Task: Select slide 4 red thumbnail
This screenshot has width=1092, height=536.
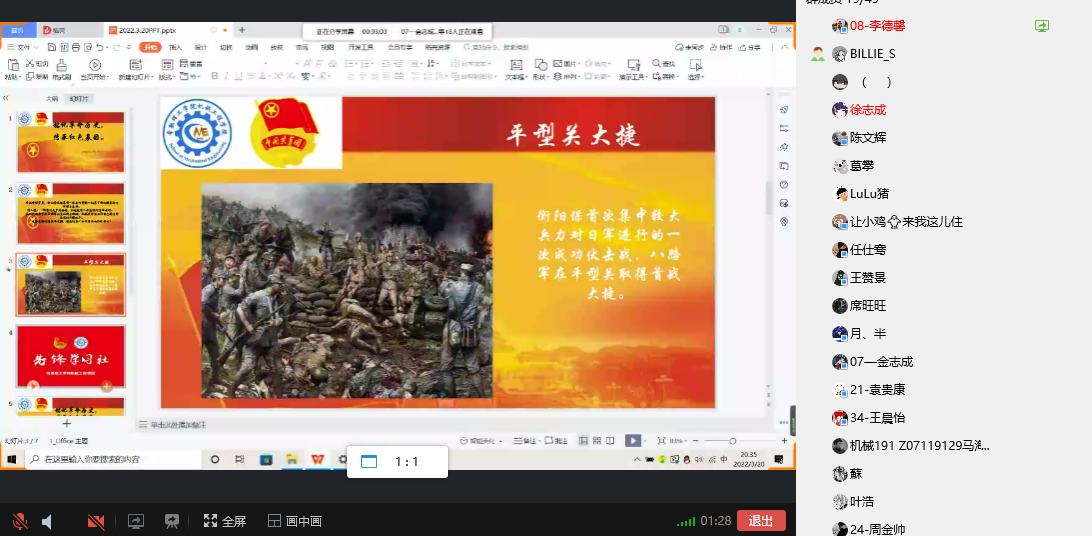Action: (71, 356)
